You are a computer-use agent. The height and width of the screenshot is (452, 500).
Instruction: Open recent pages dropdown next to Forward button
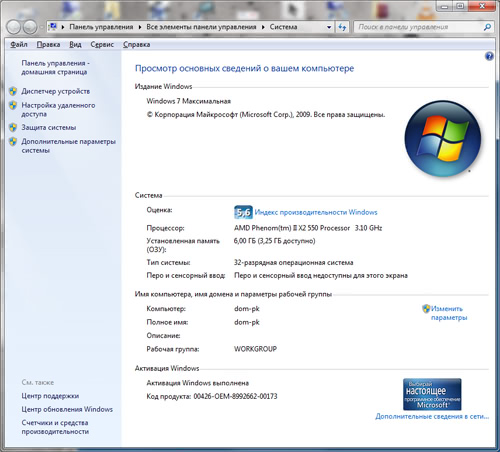[41, 27]
